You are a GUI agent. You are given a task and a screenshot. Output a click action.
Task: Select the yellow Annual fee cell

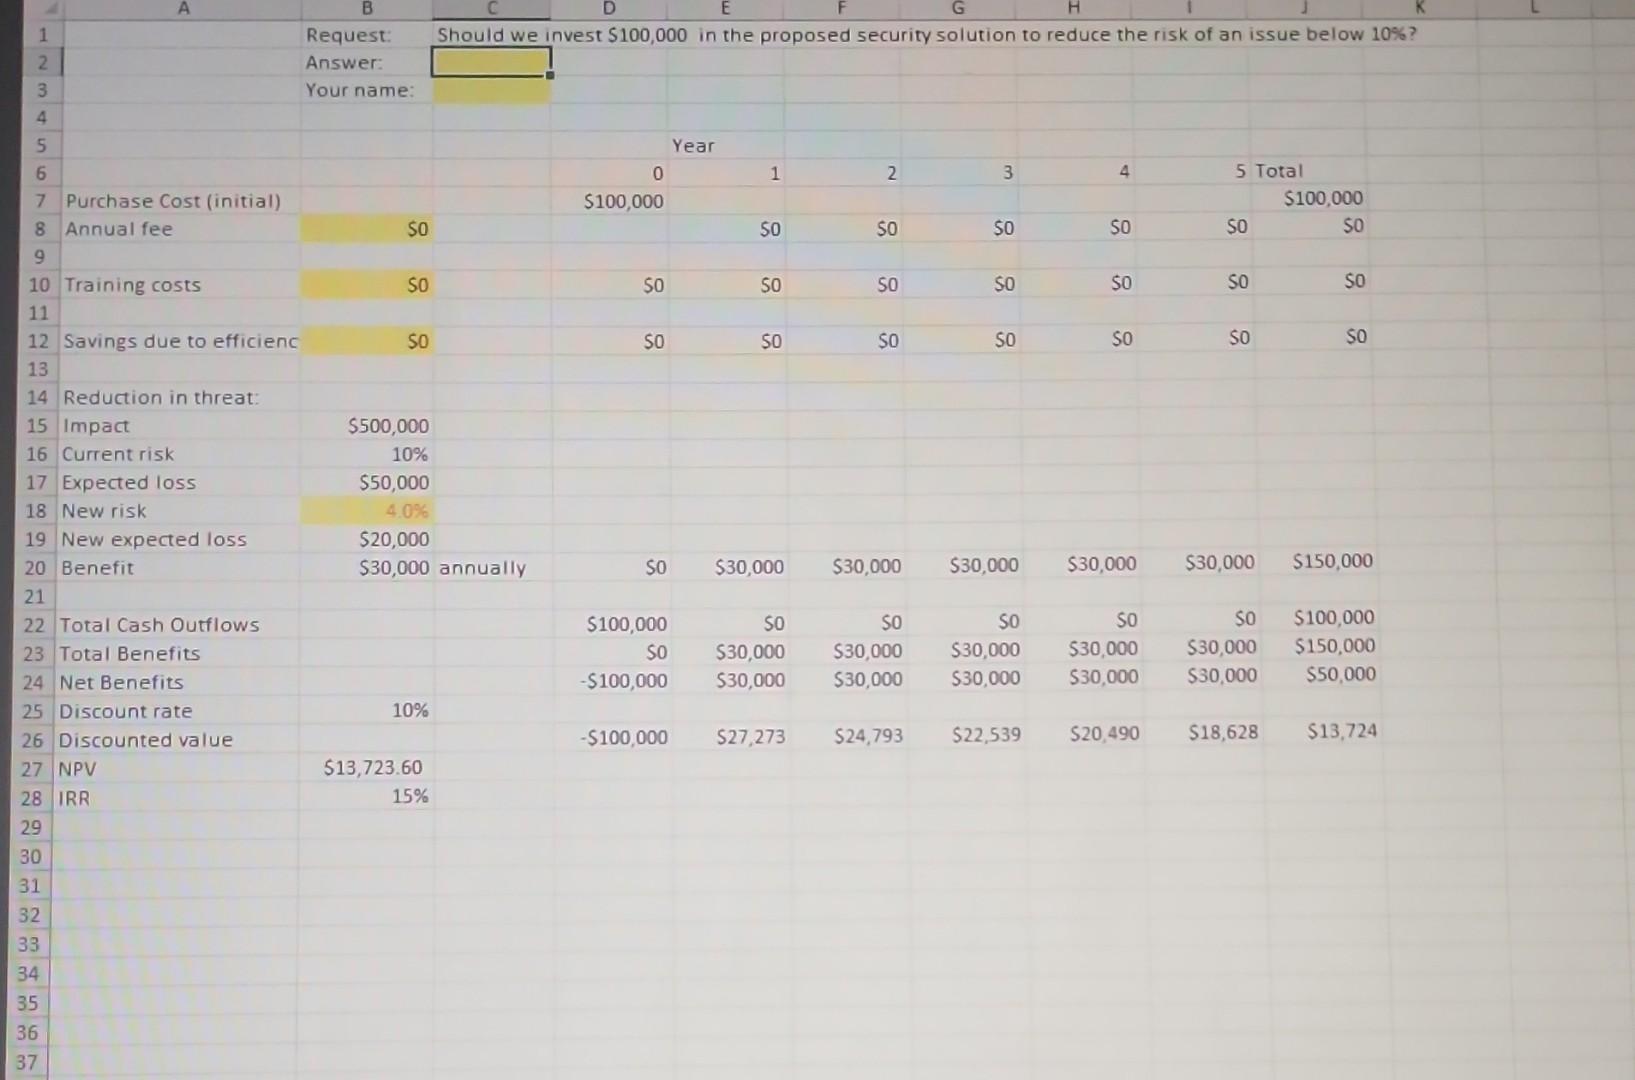click(x=367, y=229)
